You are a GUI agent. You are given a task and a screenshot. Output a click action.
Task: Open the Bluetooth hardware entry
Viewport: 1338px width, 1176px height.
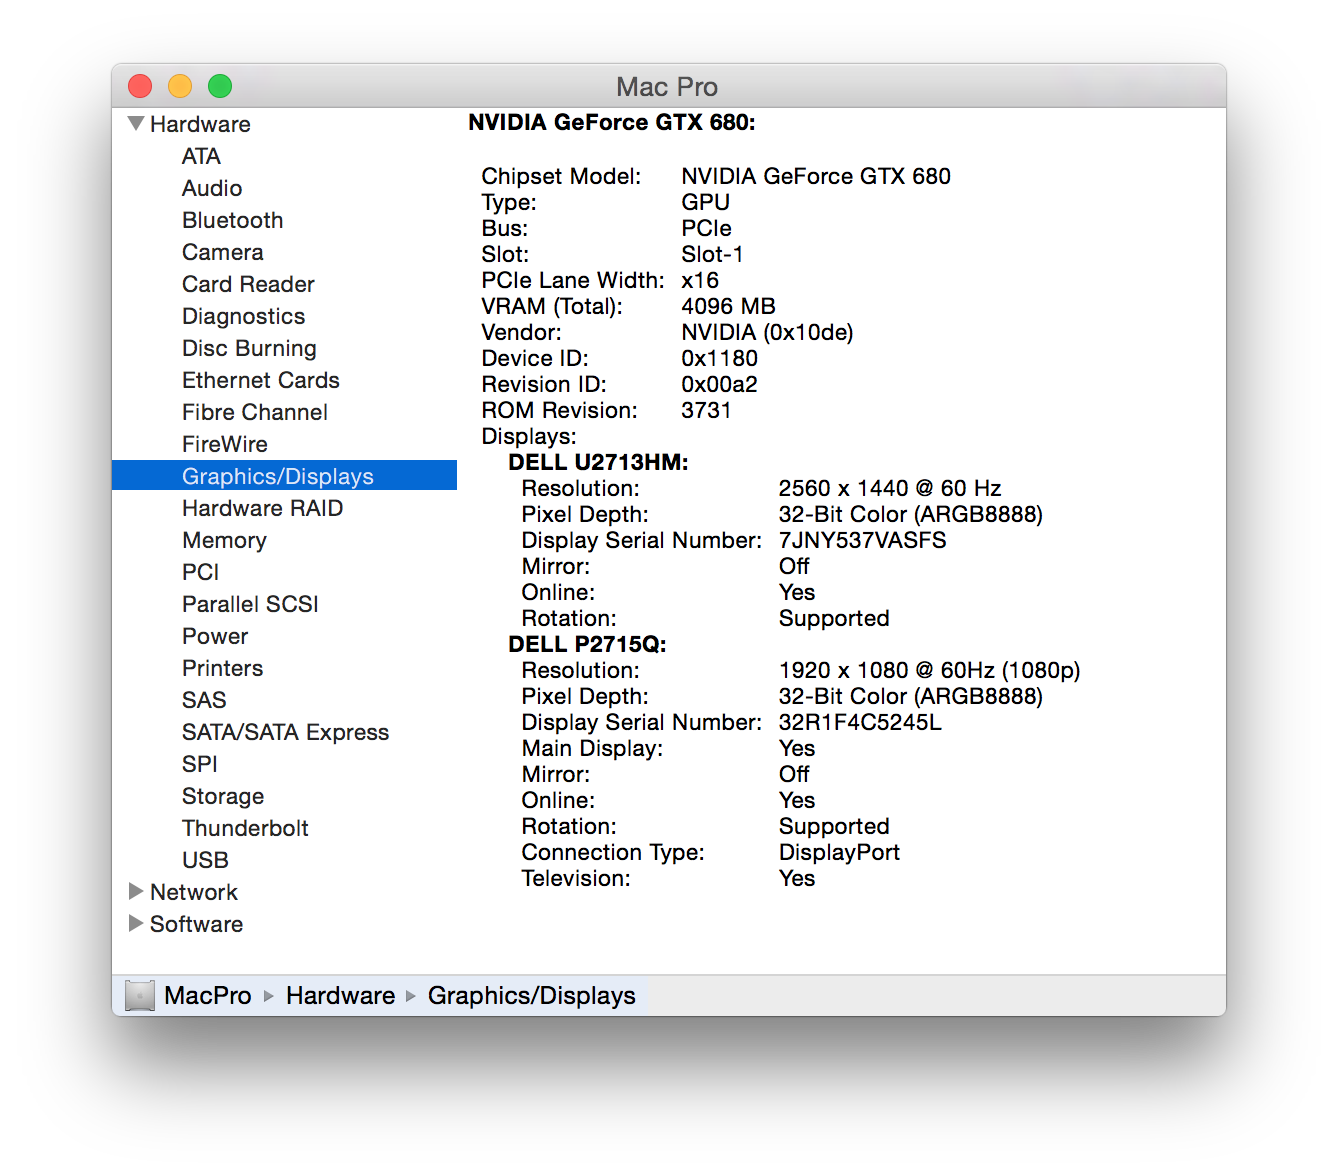pos(232,220)
